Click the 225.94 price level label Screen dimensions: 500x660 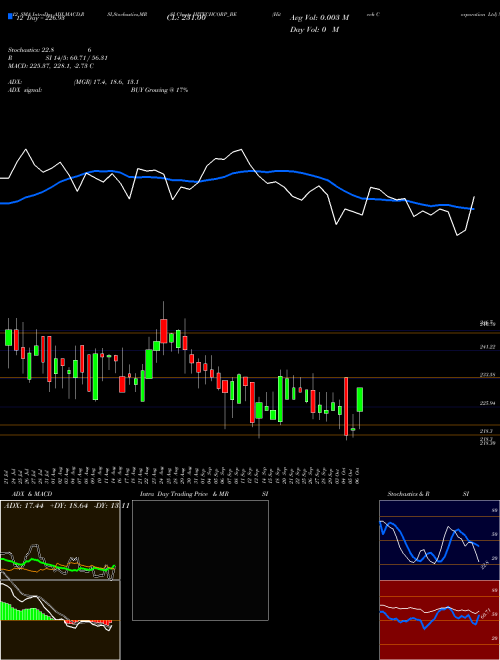tap(487, 403)
